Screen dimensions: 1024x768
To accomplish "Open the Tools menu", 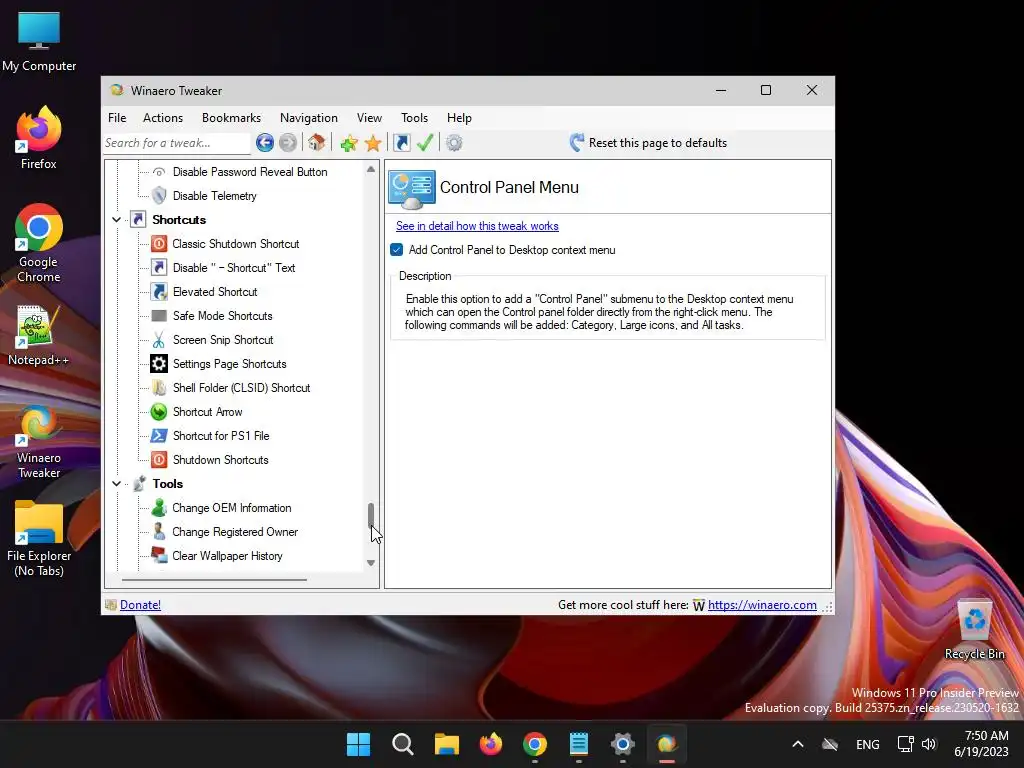I will pyautogui.click(x=414, y=118).
